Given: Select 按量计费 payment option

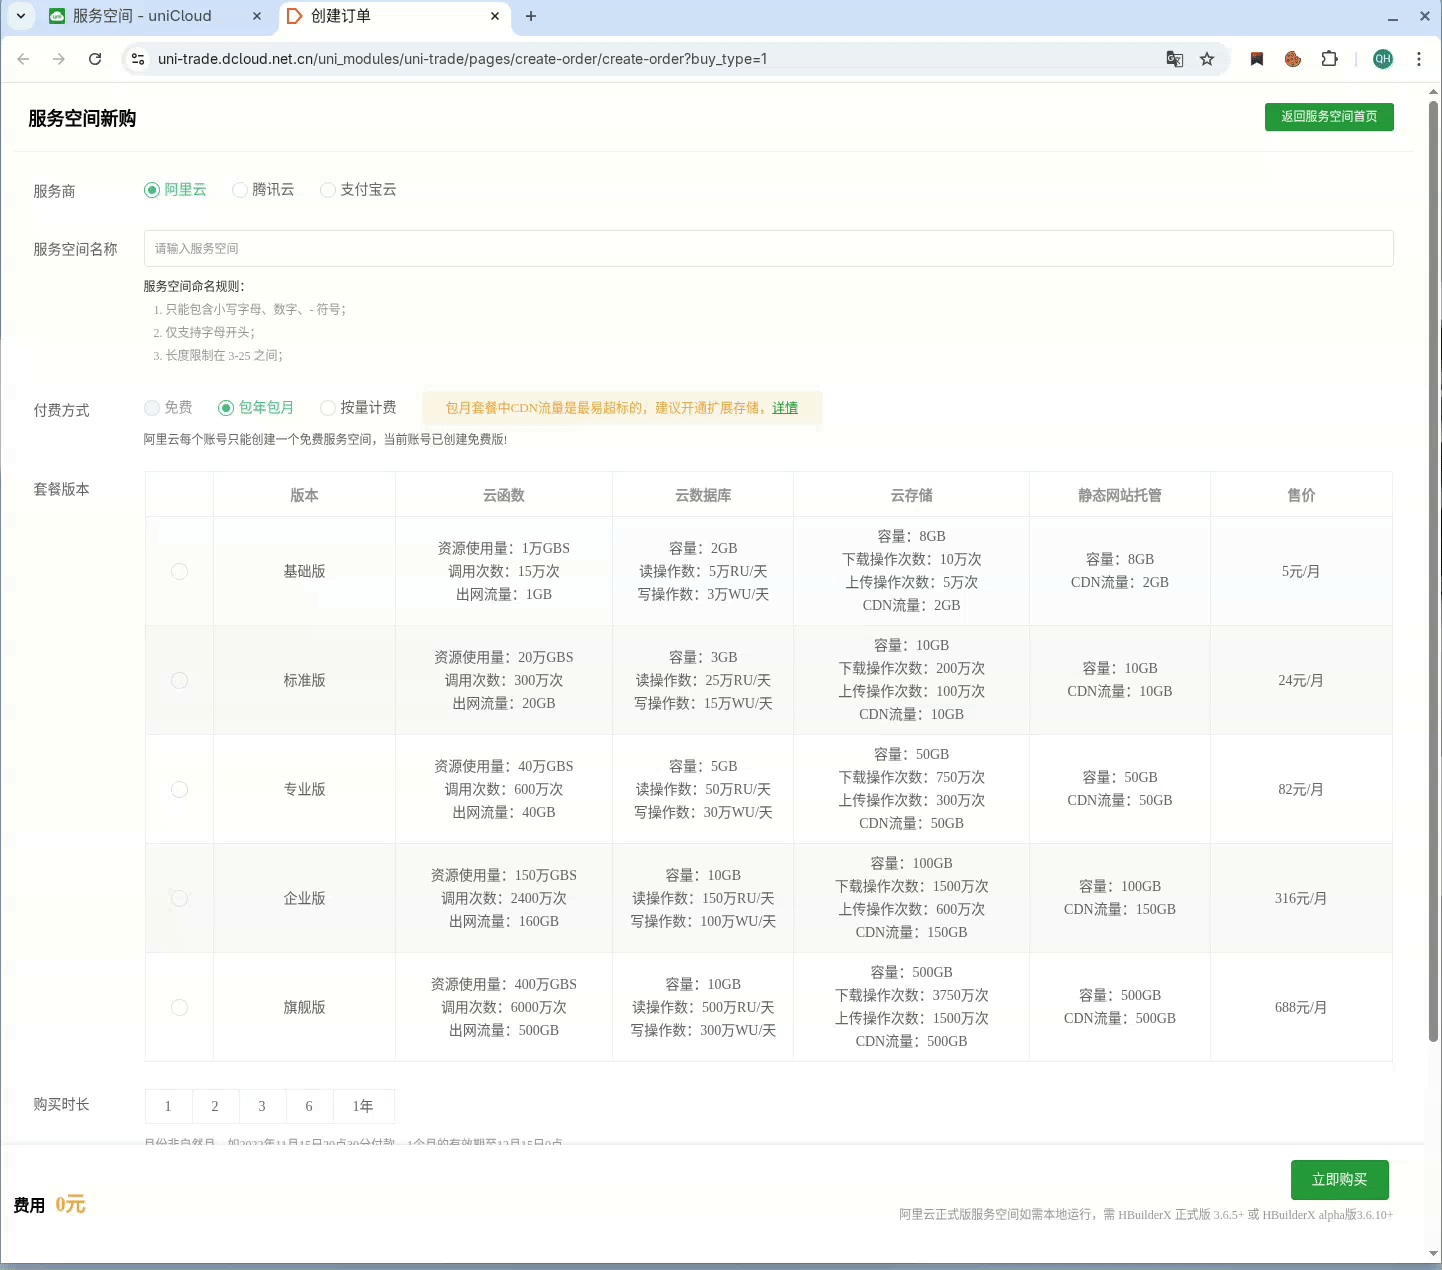Looking at the screenshot, I should coord(358,408).
